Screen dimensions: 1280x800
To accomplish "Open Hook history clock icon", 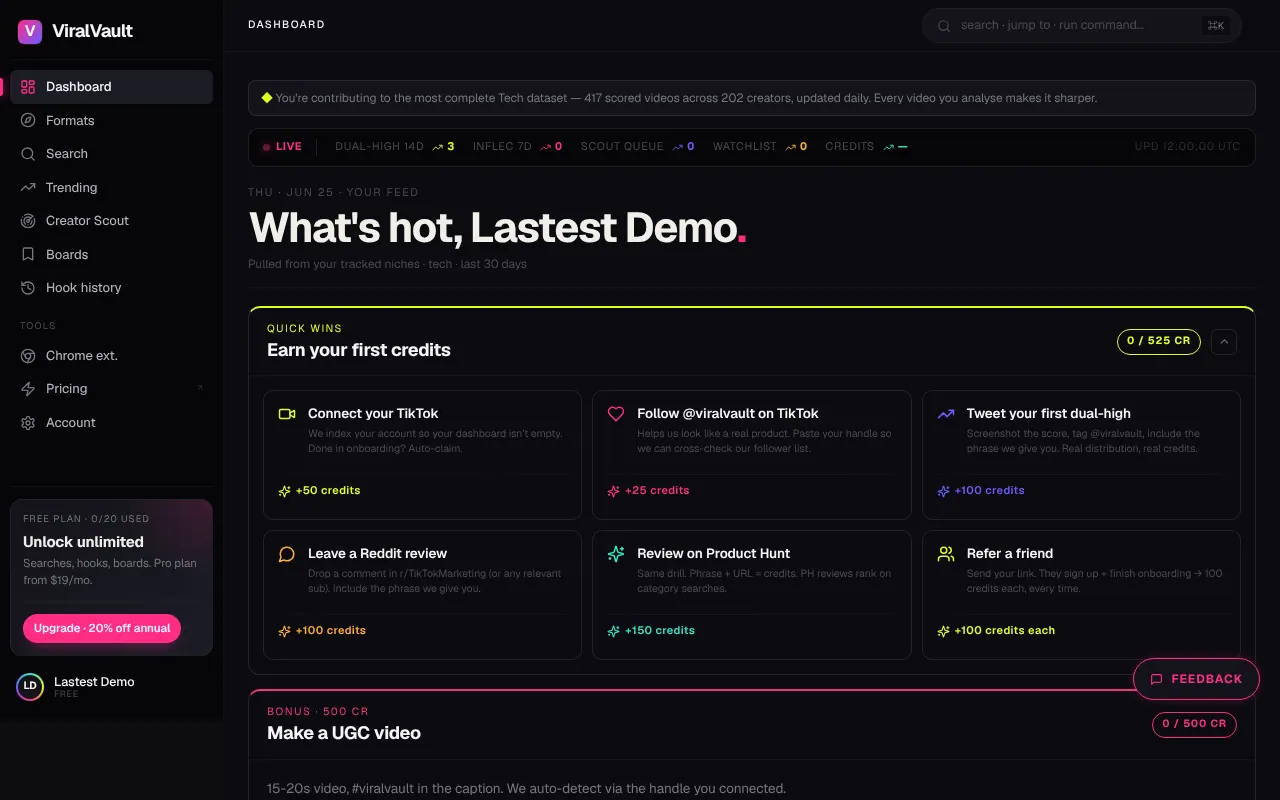I will point(28,287).
